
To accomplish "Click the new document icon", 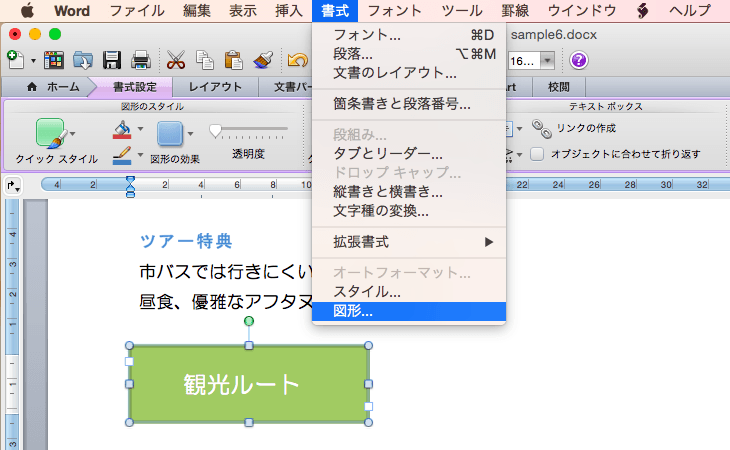I will 15,60.
